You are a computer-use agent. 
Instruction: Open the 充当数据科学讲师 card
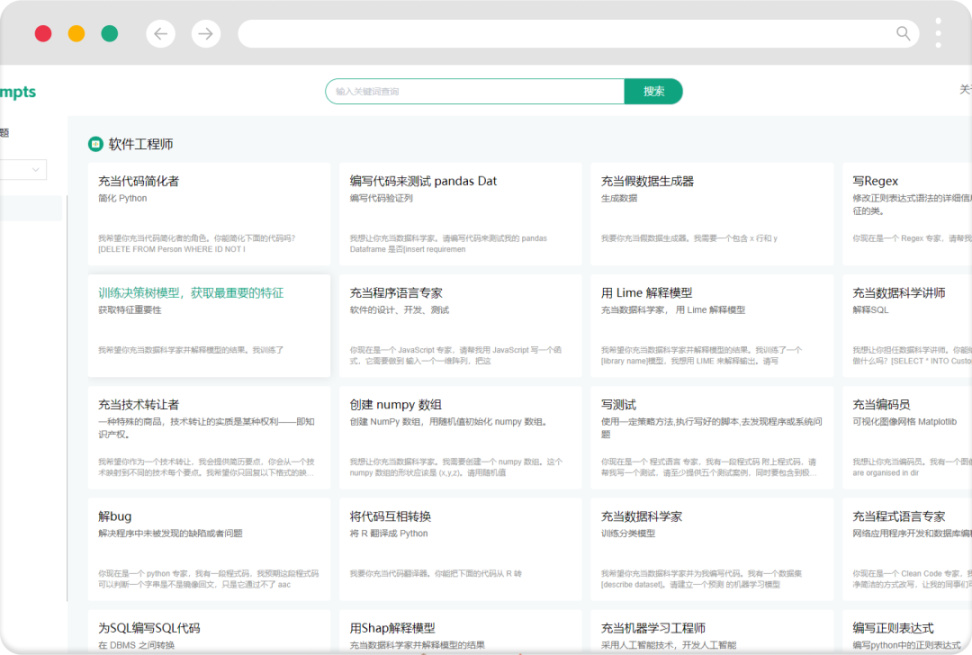907,326
